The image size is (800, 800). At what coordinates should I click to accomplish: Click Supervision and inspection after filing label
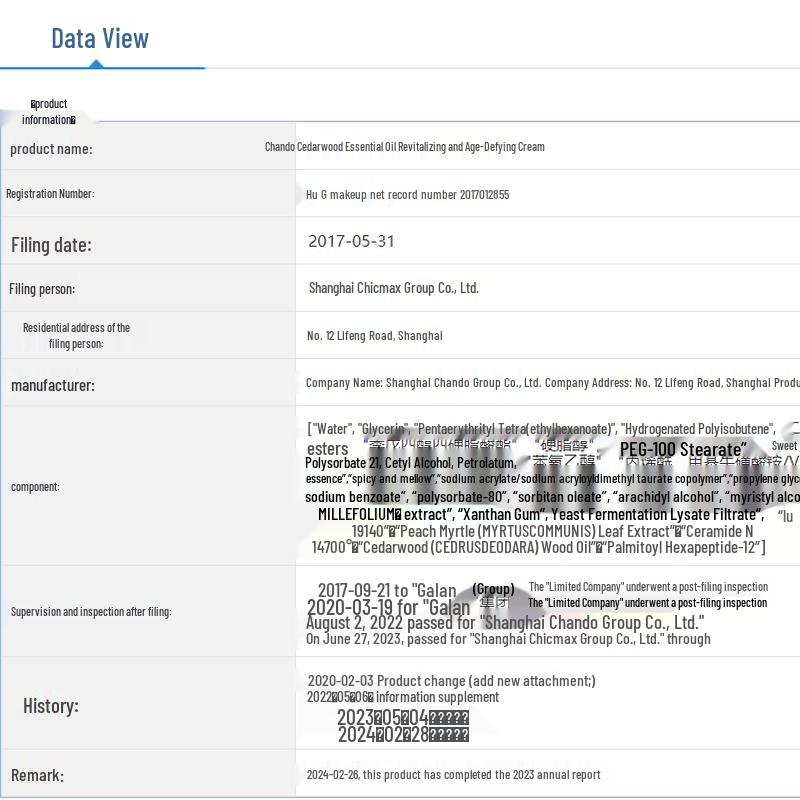click(x=91, y=611)
